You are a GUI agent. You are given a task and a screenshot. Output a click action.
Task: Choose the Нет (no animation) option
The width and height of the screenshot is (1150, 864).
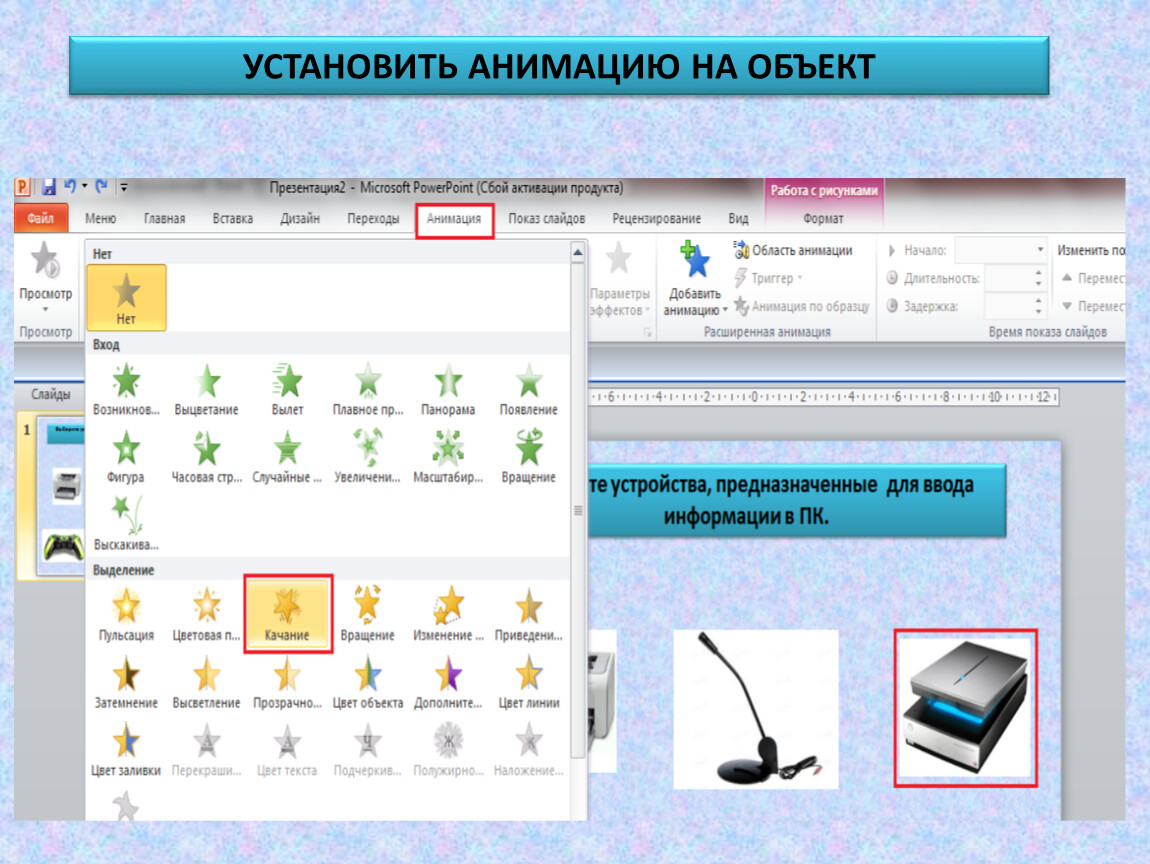[x=126, y=298]
